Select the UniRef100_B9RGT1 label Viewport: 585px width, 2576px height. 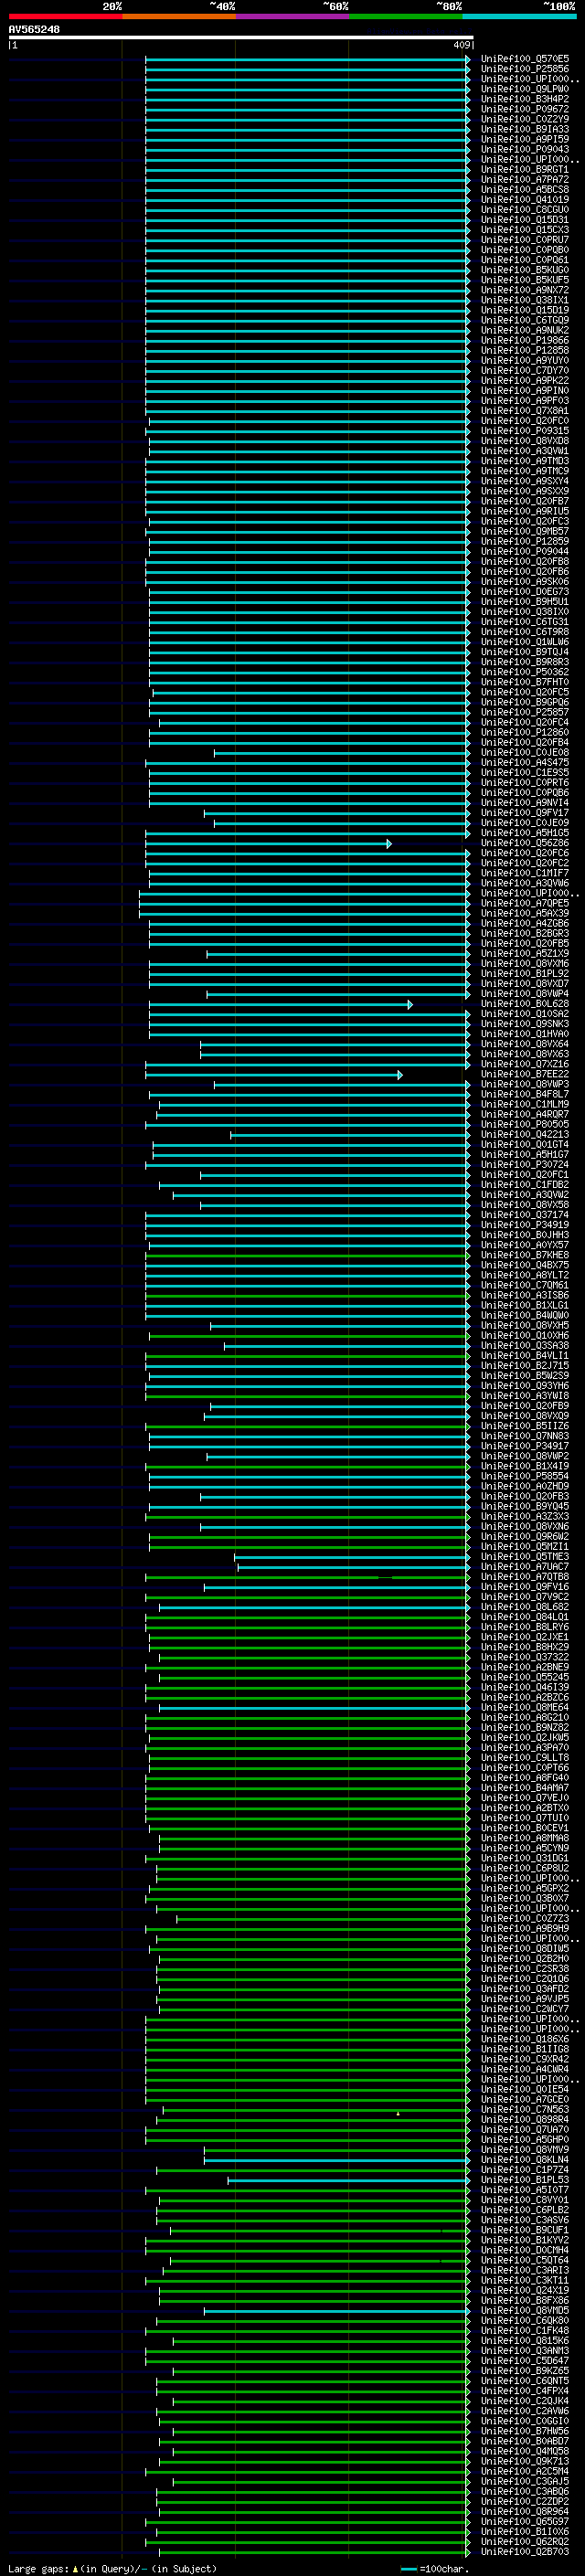point(525,169)
